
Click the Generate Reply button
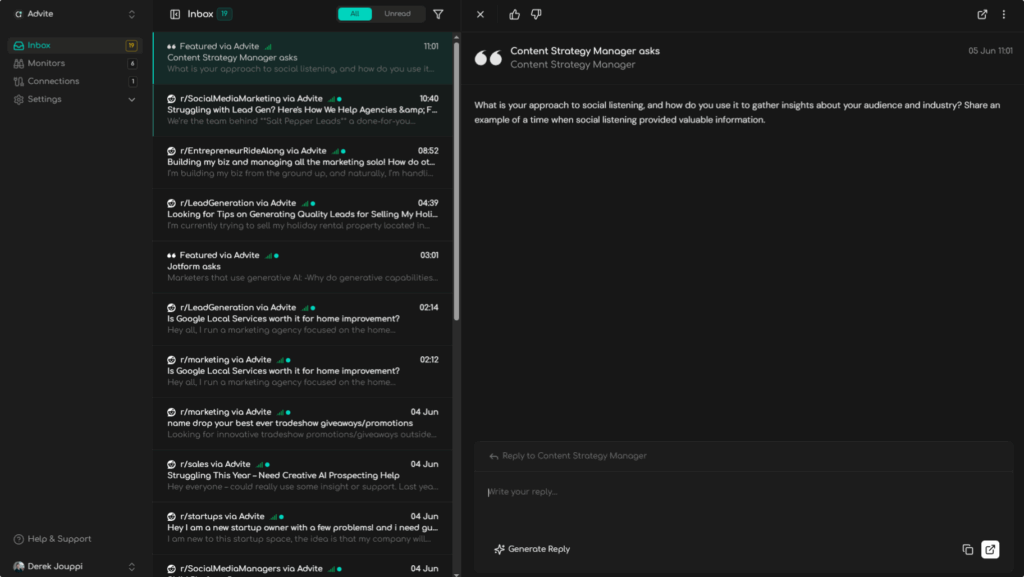tap(531, 549)
